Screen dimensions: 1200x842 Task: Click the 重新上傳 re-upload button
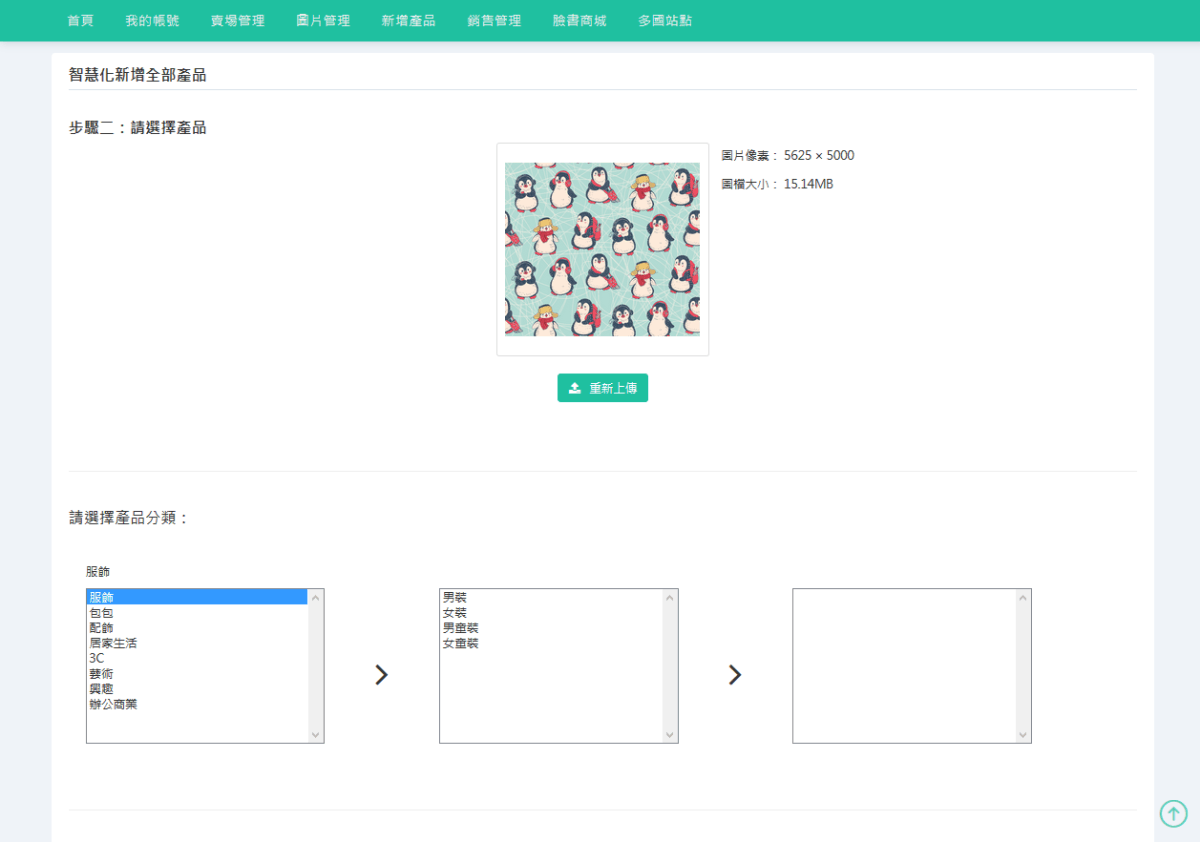(x=602, y=387)
